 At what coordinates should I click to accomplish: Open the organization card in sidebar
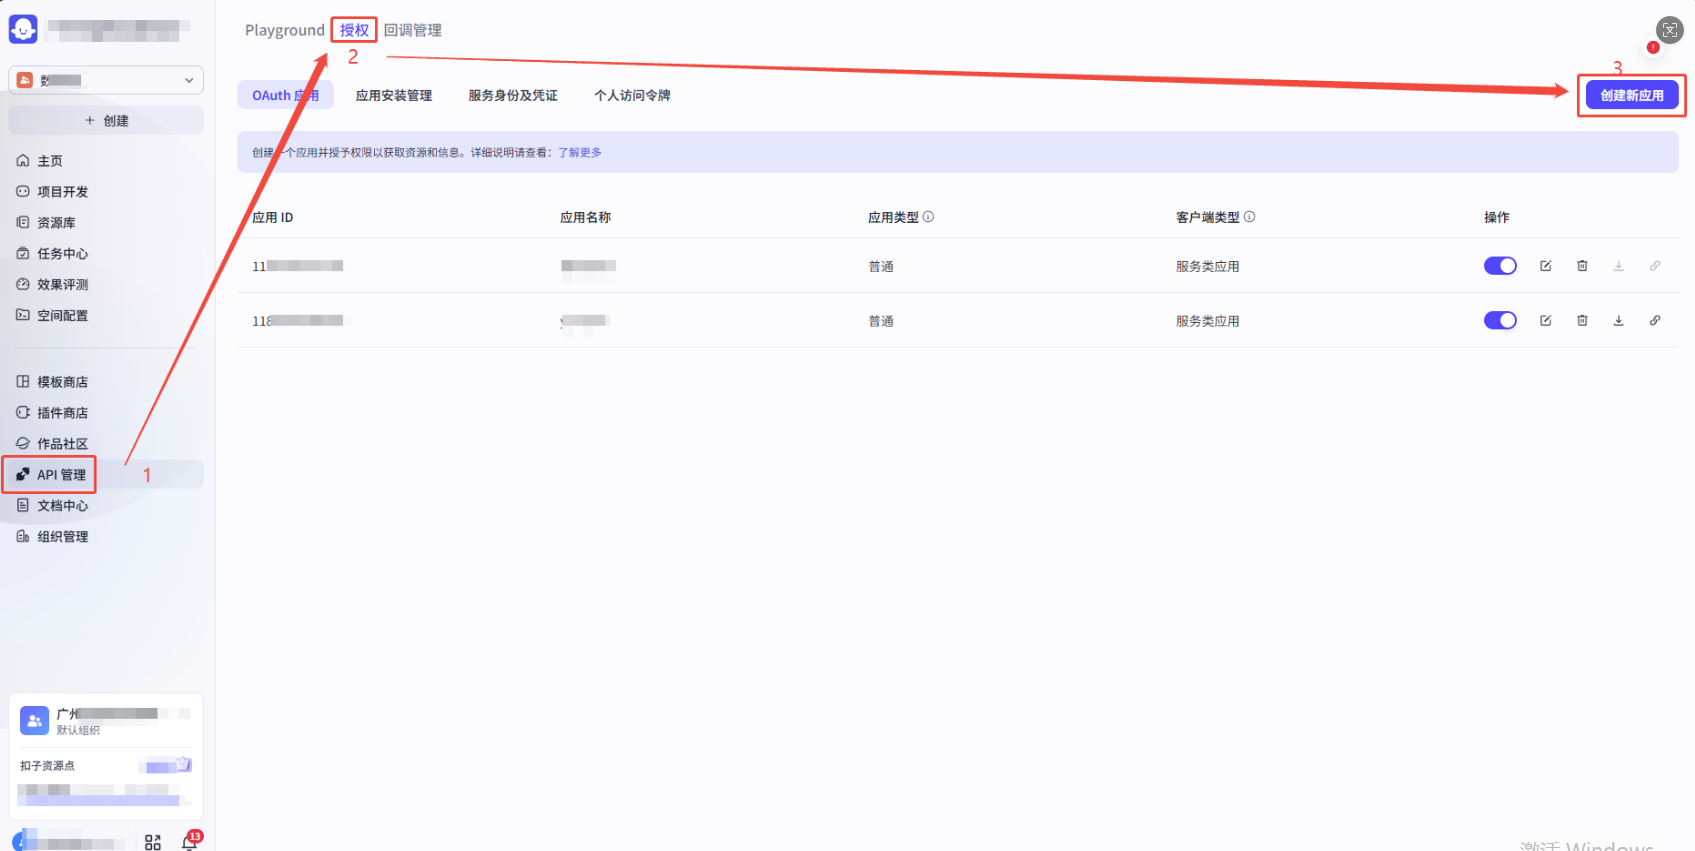tap(106, 720)
